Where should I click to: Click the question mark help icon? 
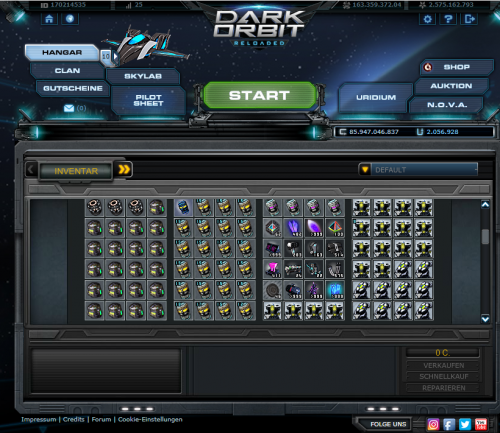(448, 19)
